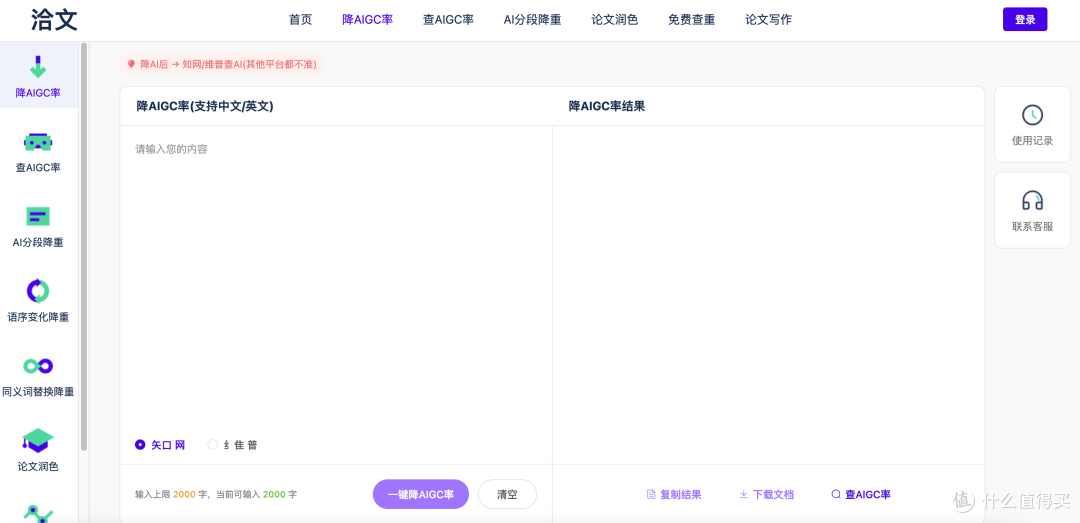Click the 输入上限 2000 字 counter text
This screenshot has width=1080, height=523.
tap(216, 495)
